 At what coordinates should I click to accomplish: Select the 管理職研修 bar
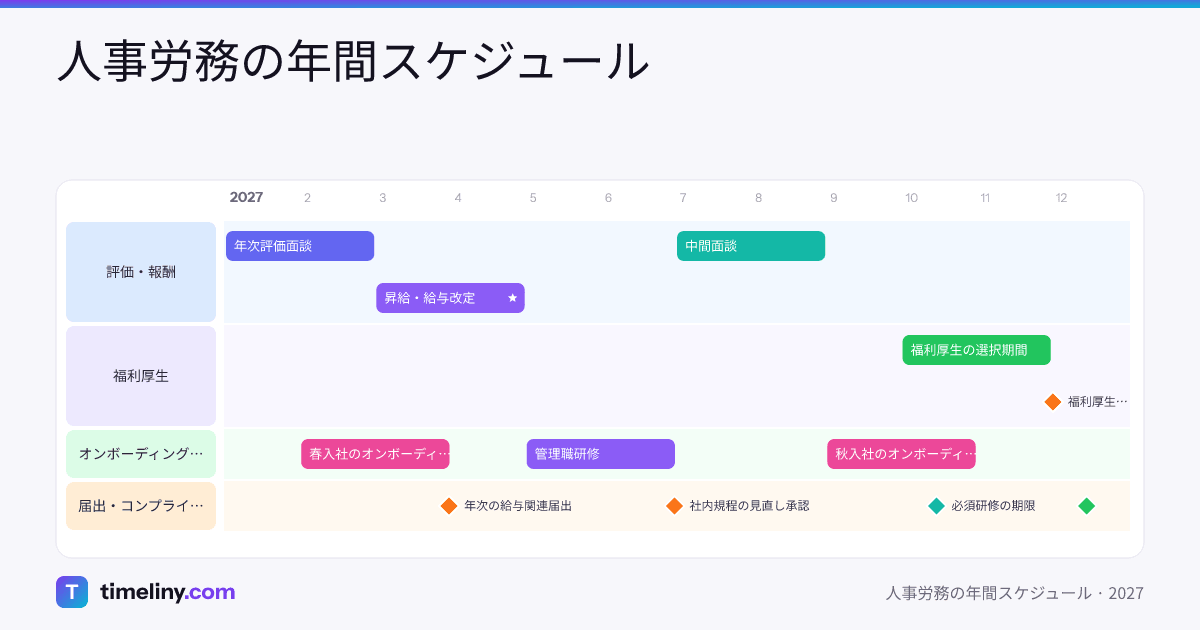[x=601, y=454]
